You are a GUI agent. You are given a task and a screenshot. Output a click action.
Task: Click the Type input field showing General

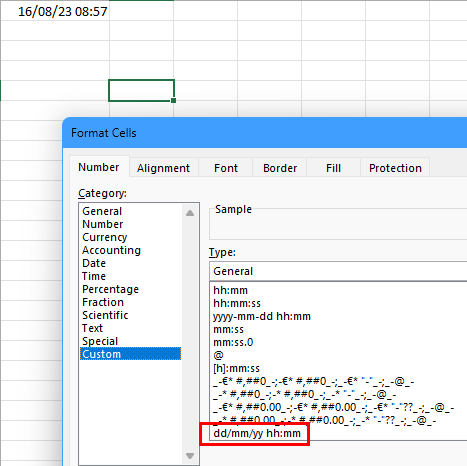coord(338,271)
